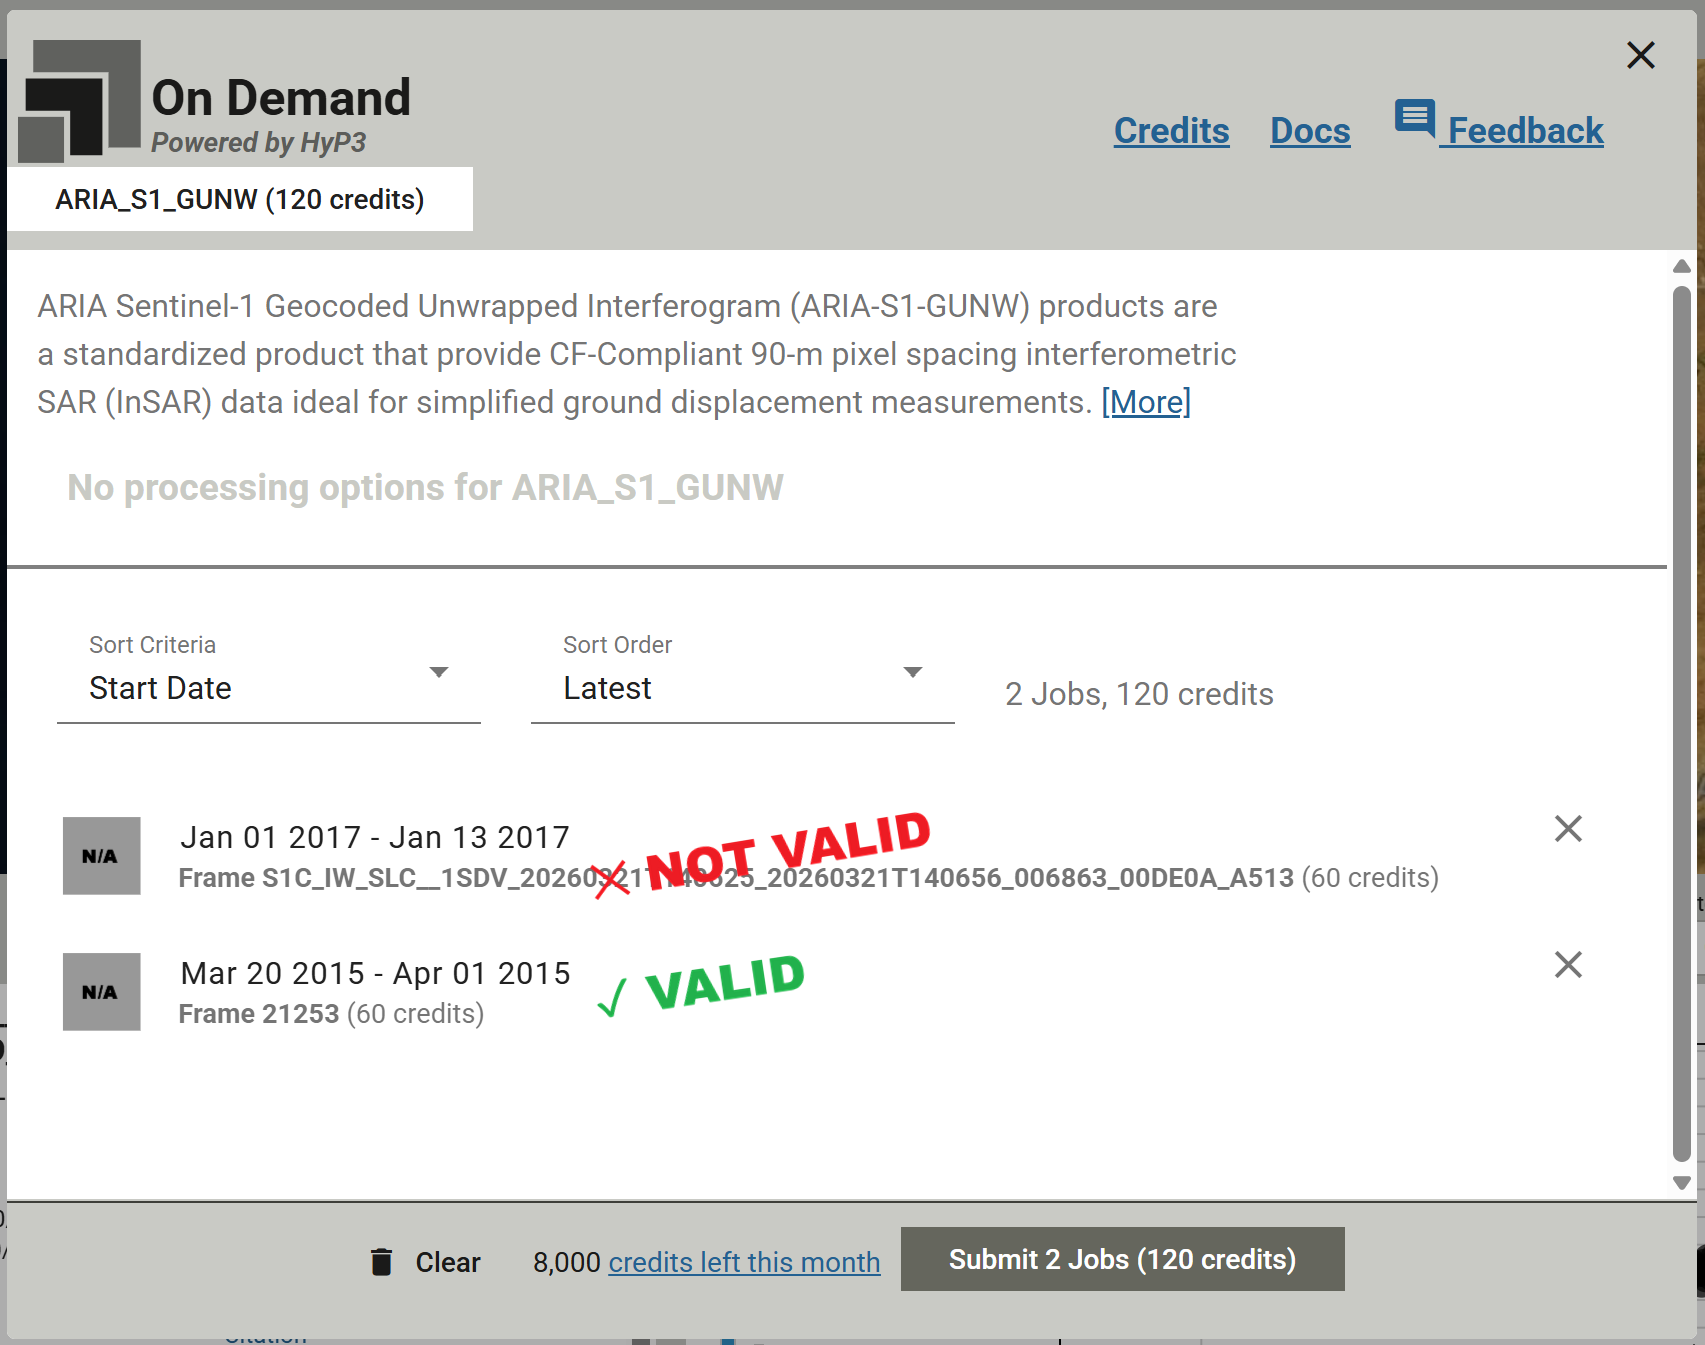This screenshot has height=1345, width=1705.
Task: Open the Sort Criteria dropdown
Action: pos(268,688)
